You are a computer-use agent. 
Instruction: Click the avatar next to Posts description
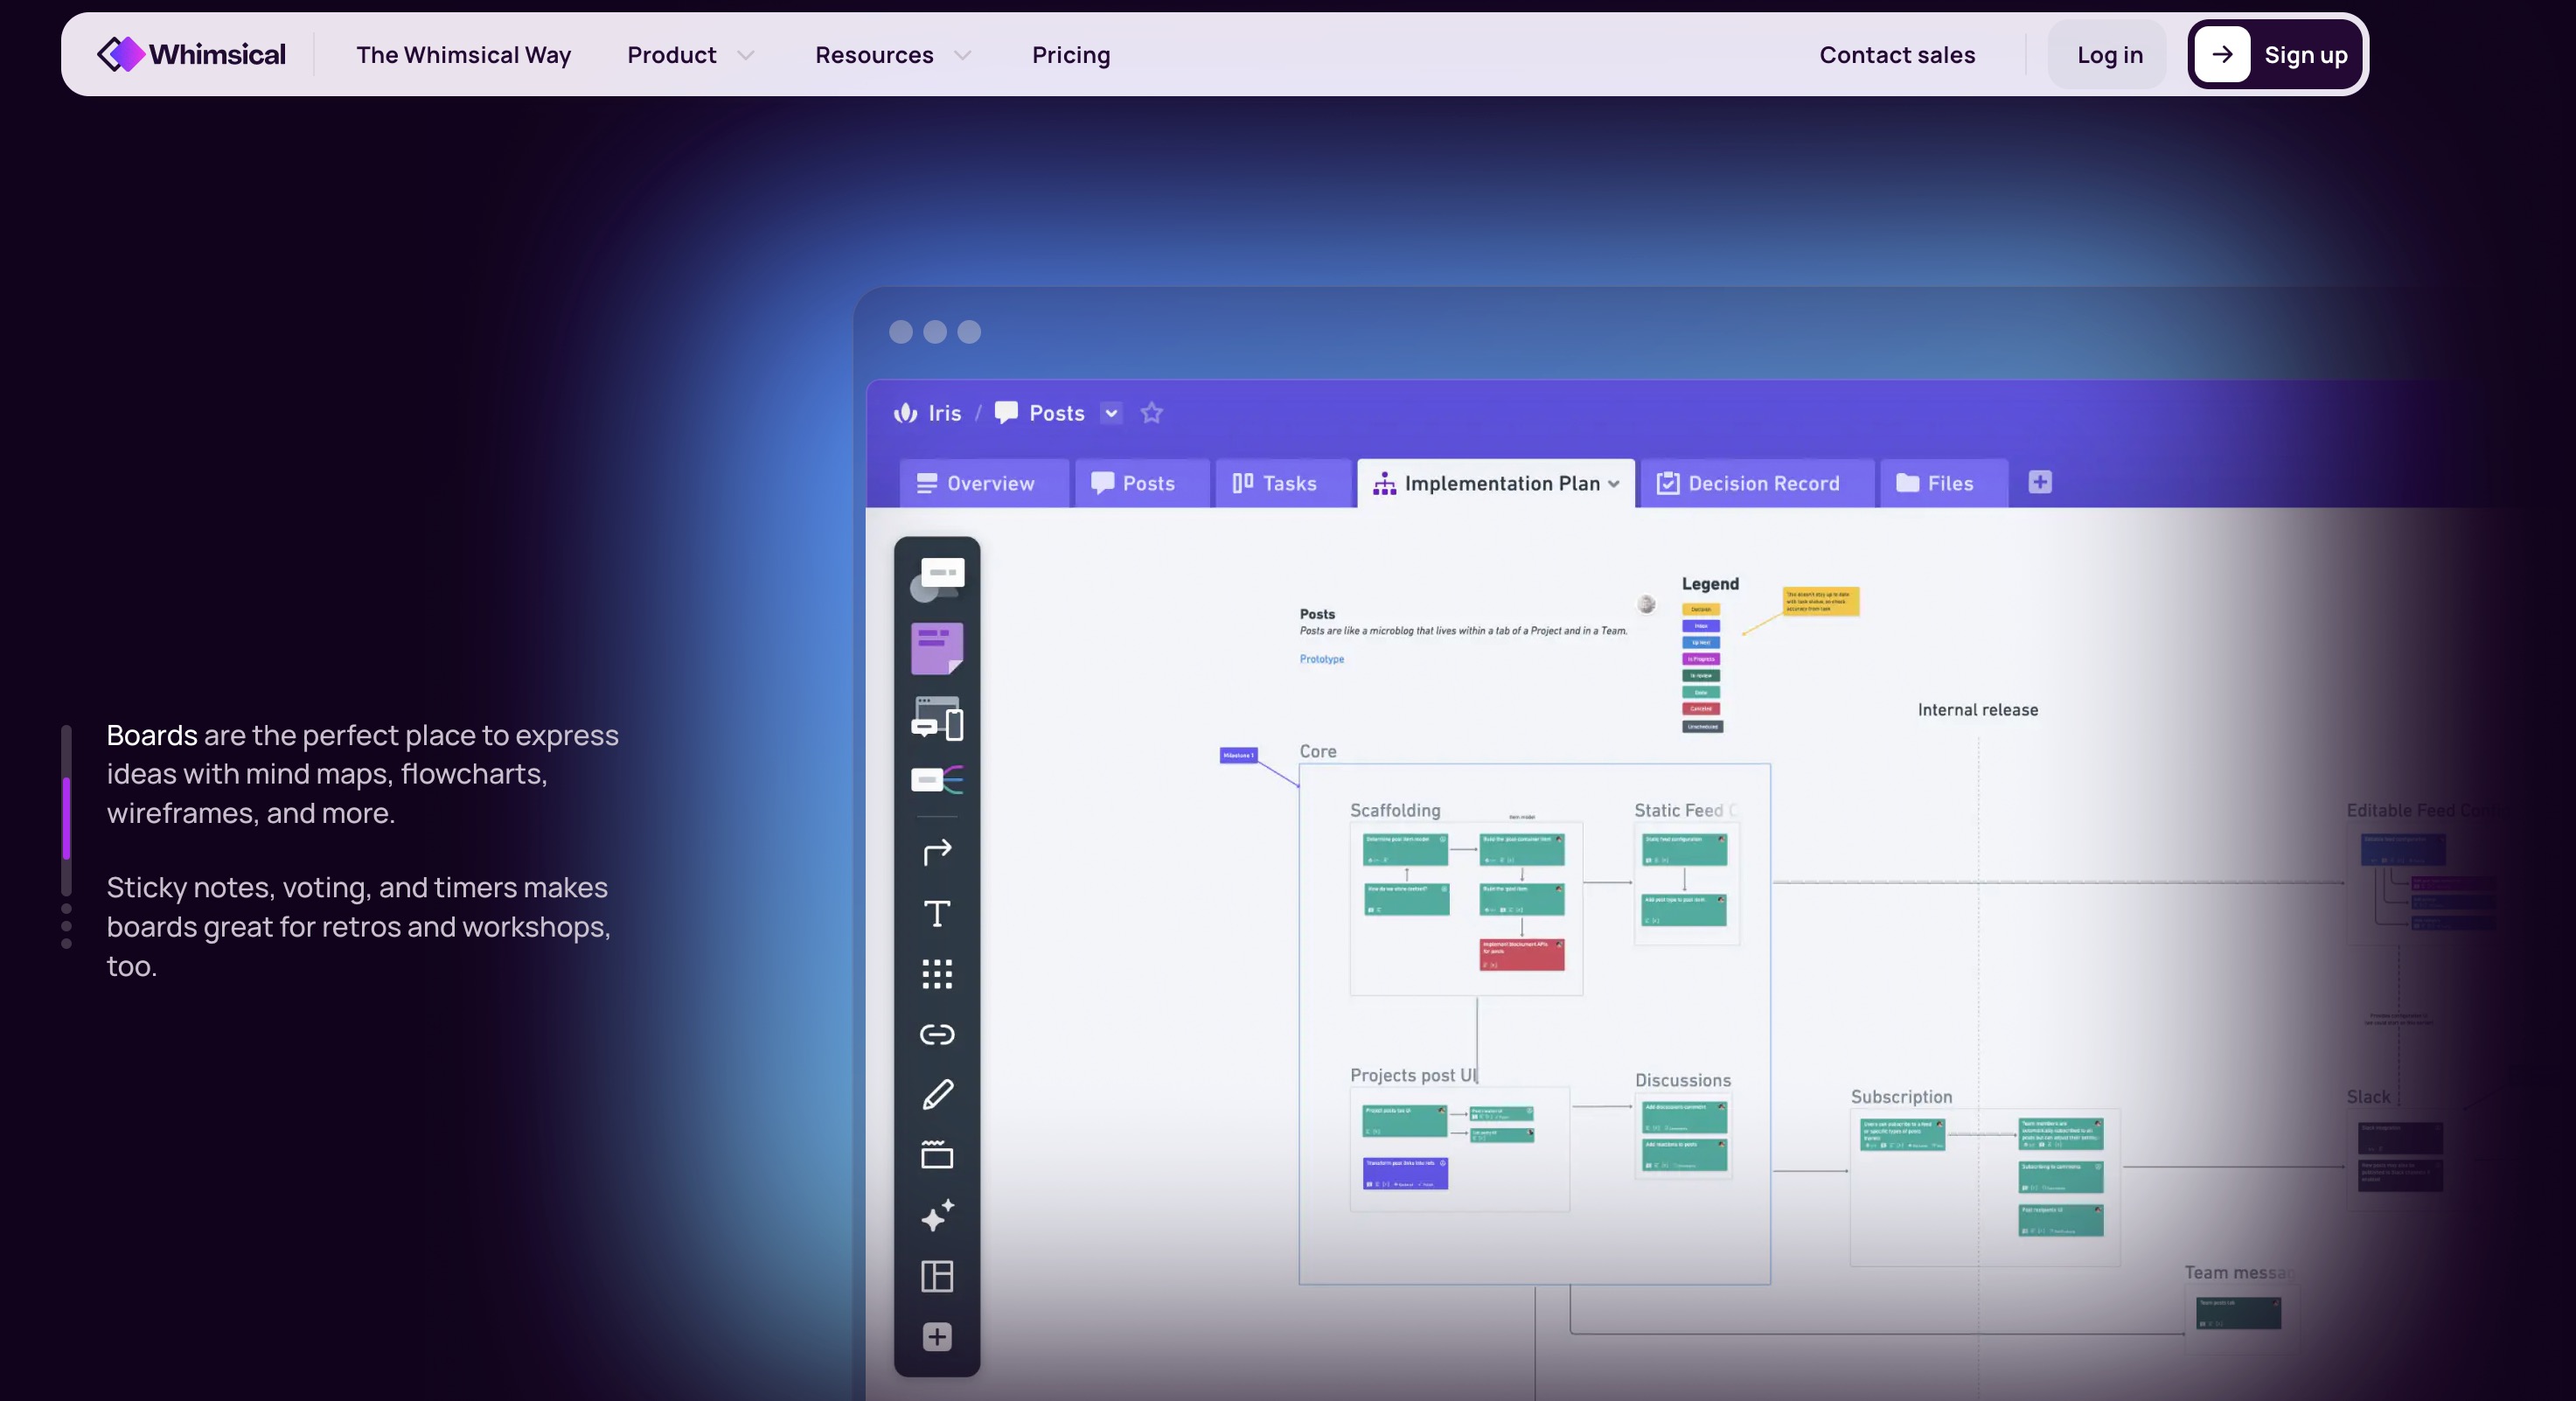[x=1646, y=604]
